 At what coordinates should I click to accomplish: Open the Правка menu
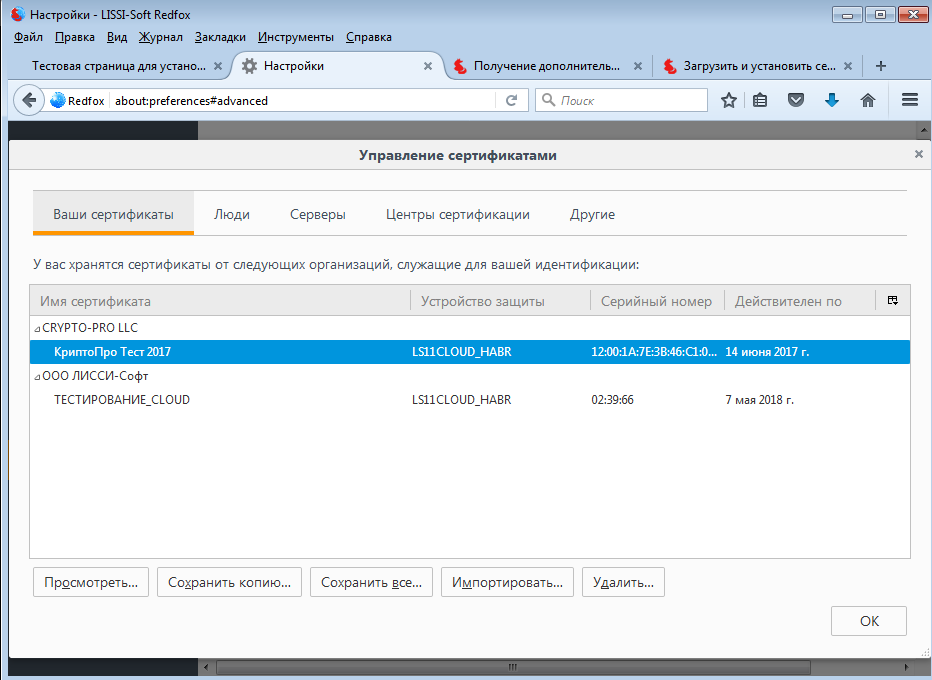pyautogui.click(x=74, y=37)
